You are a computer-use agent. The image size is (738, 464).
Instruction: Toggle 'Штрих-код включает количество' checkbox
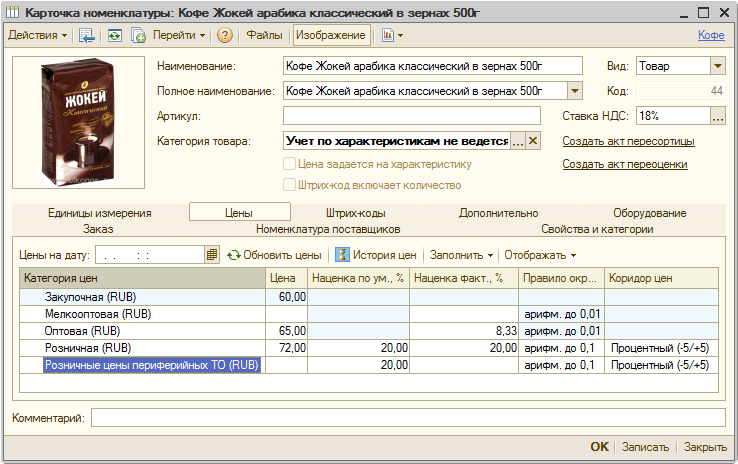[289, 184]
